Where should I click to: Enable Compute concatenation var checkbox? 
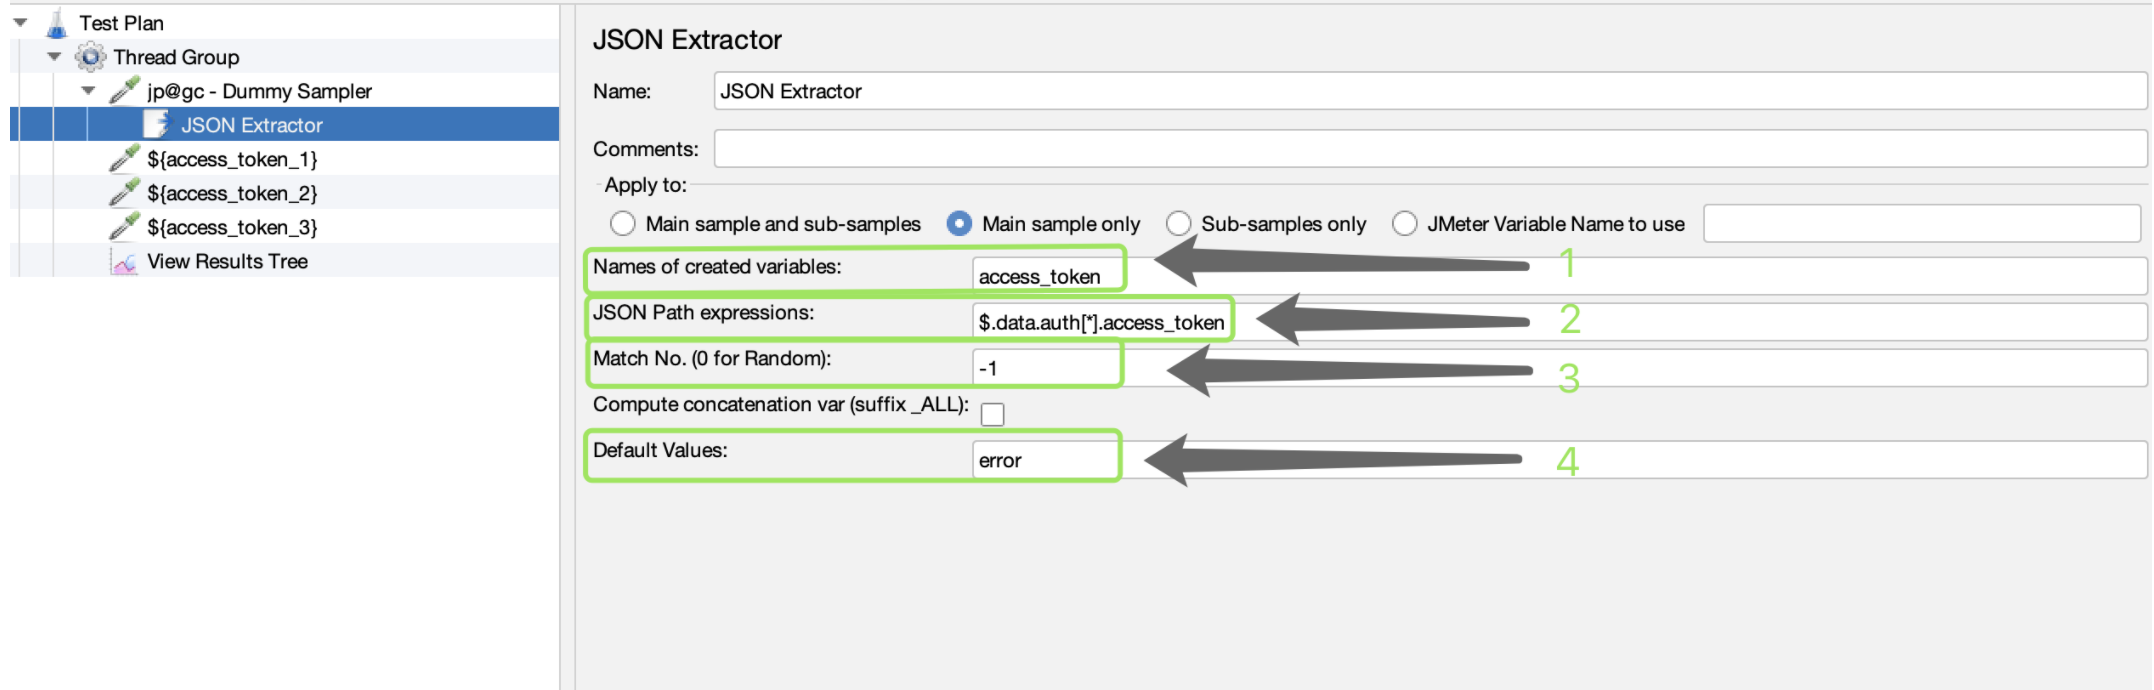tap(993, 414)
